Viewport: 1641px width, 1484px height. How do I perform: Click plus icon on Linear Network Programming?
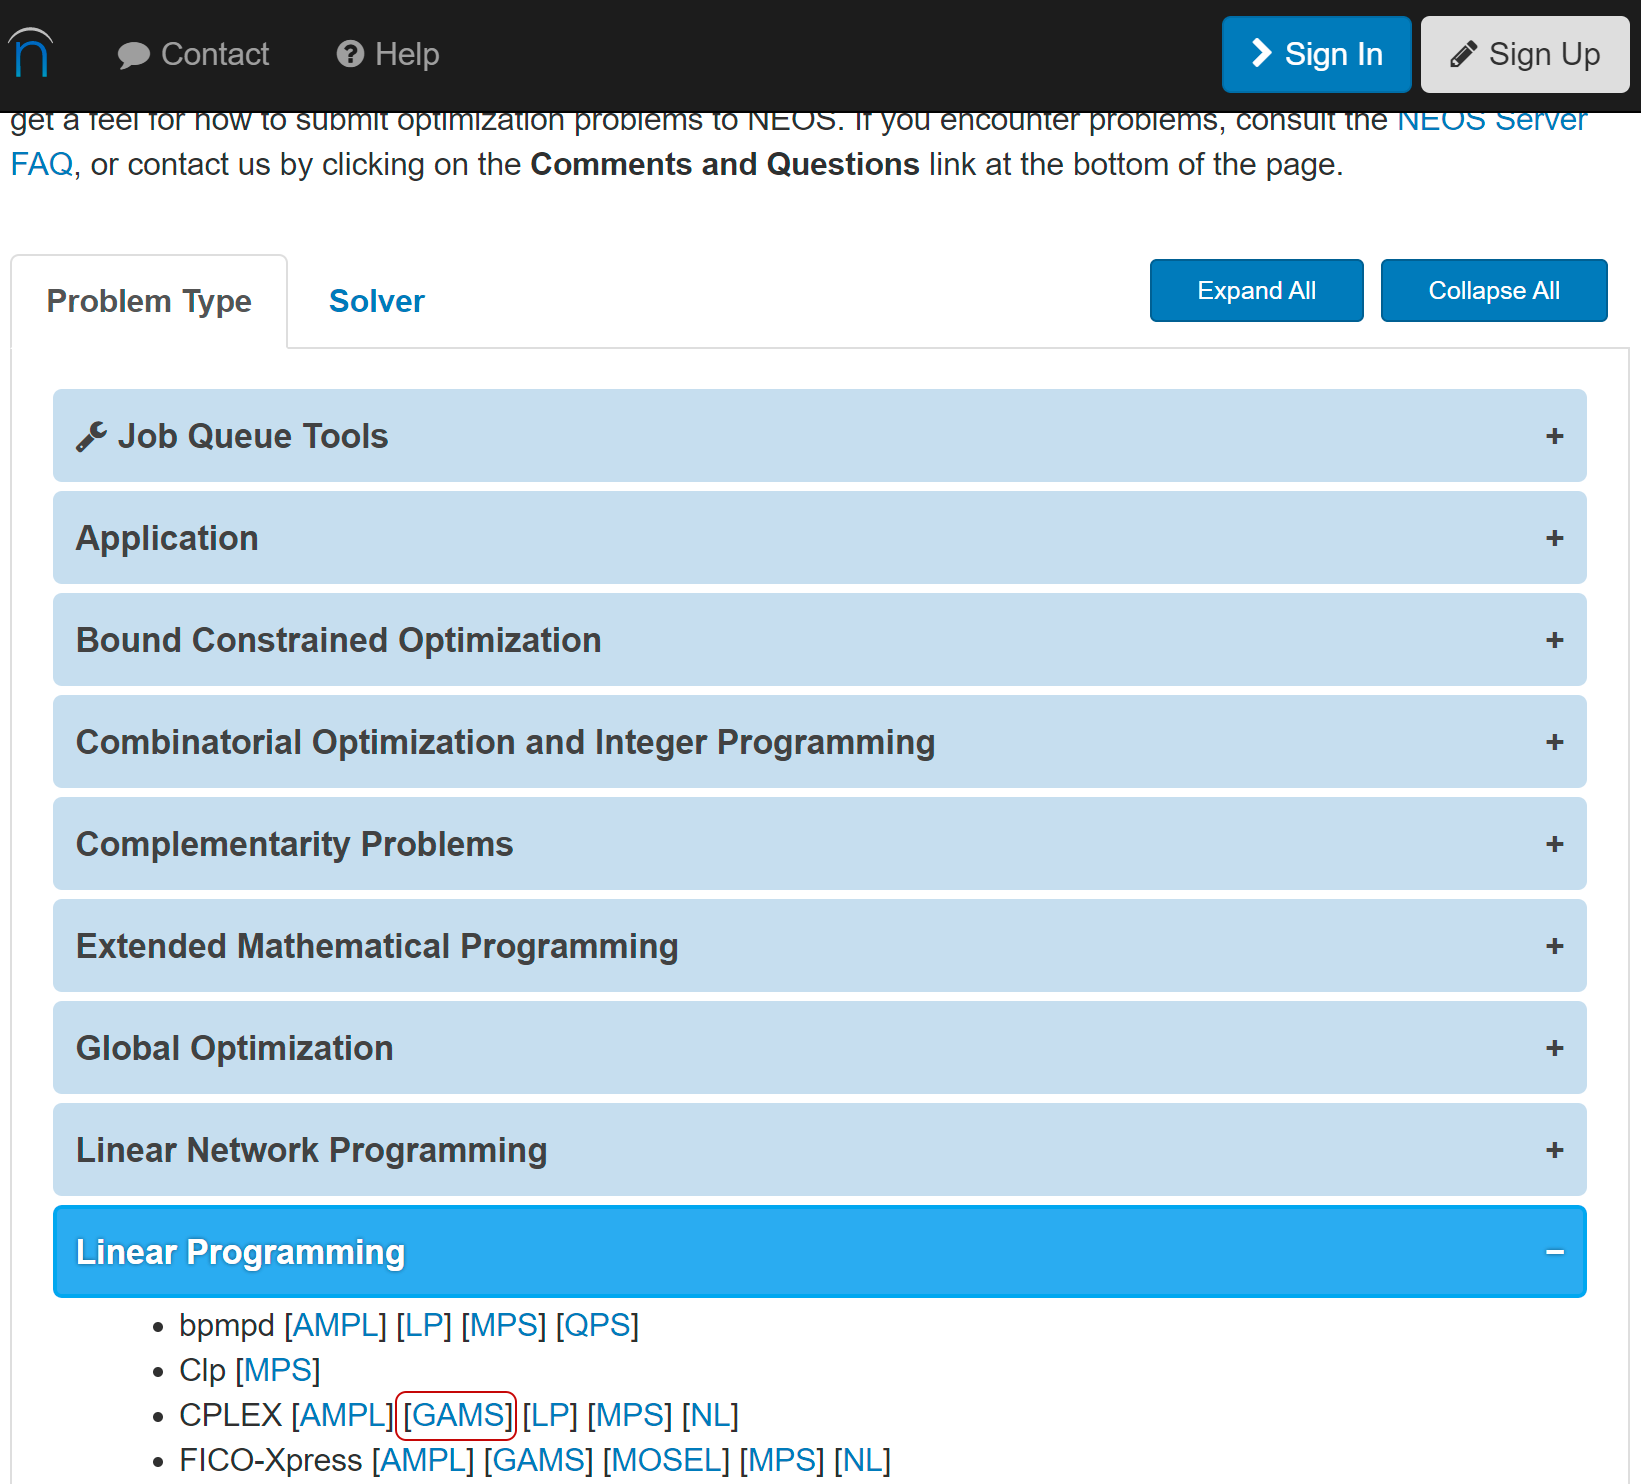pos(1554,1150)
